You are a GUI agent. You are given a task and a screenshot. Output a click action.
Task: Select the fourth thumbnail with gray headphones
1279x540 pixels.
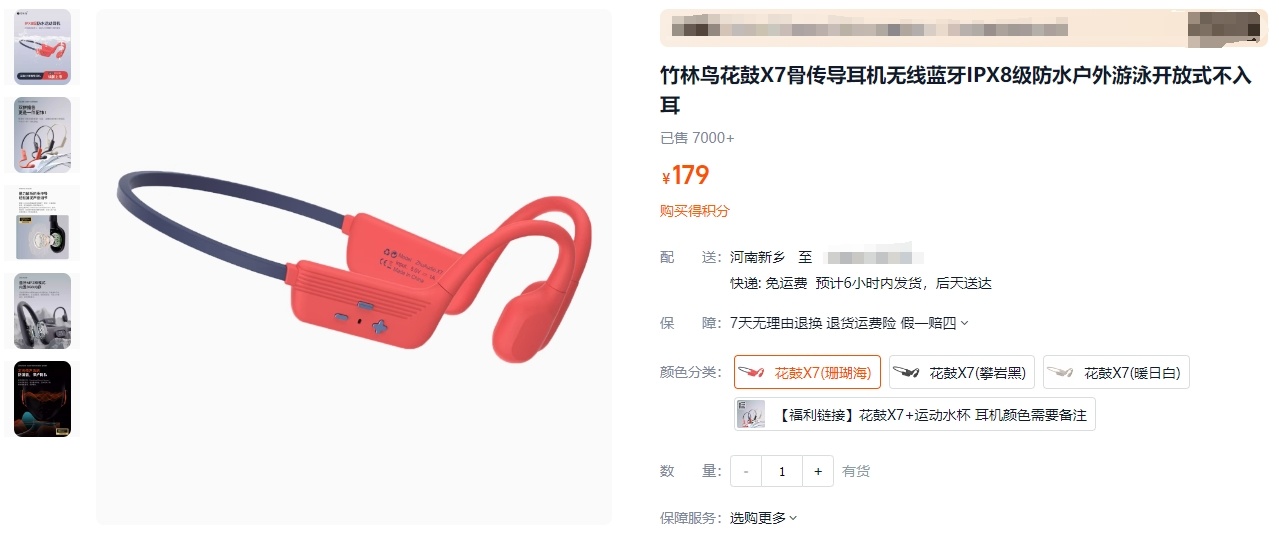[43, 310]
